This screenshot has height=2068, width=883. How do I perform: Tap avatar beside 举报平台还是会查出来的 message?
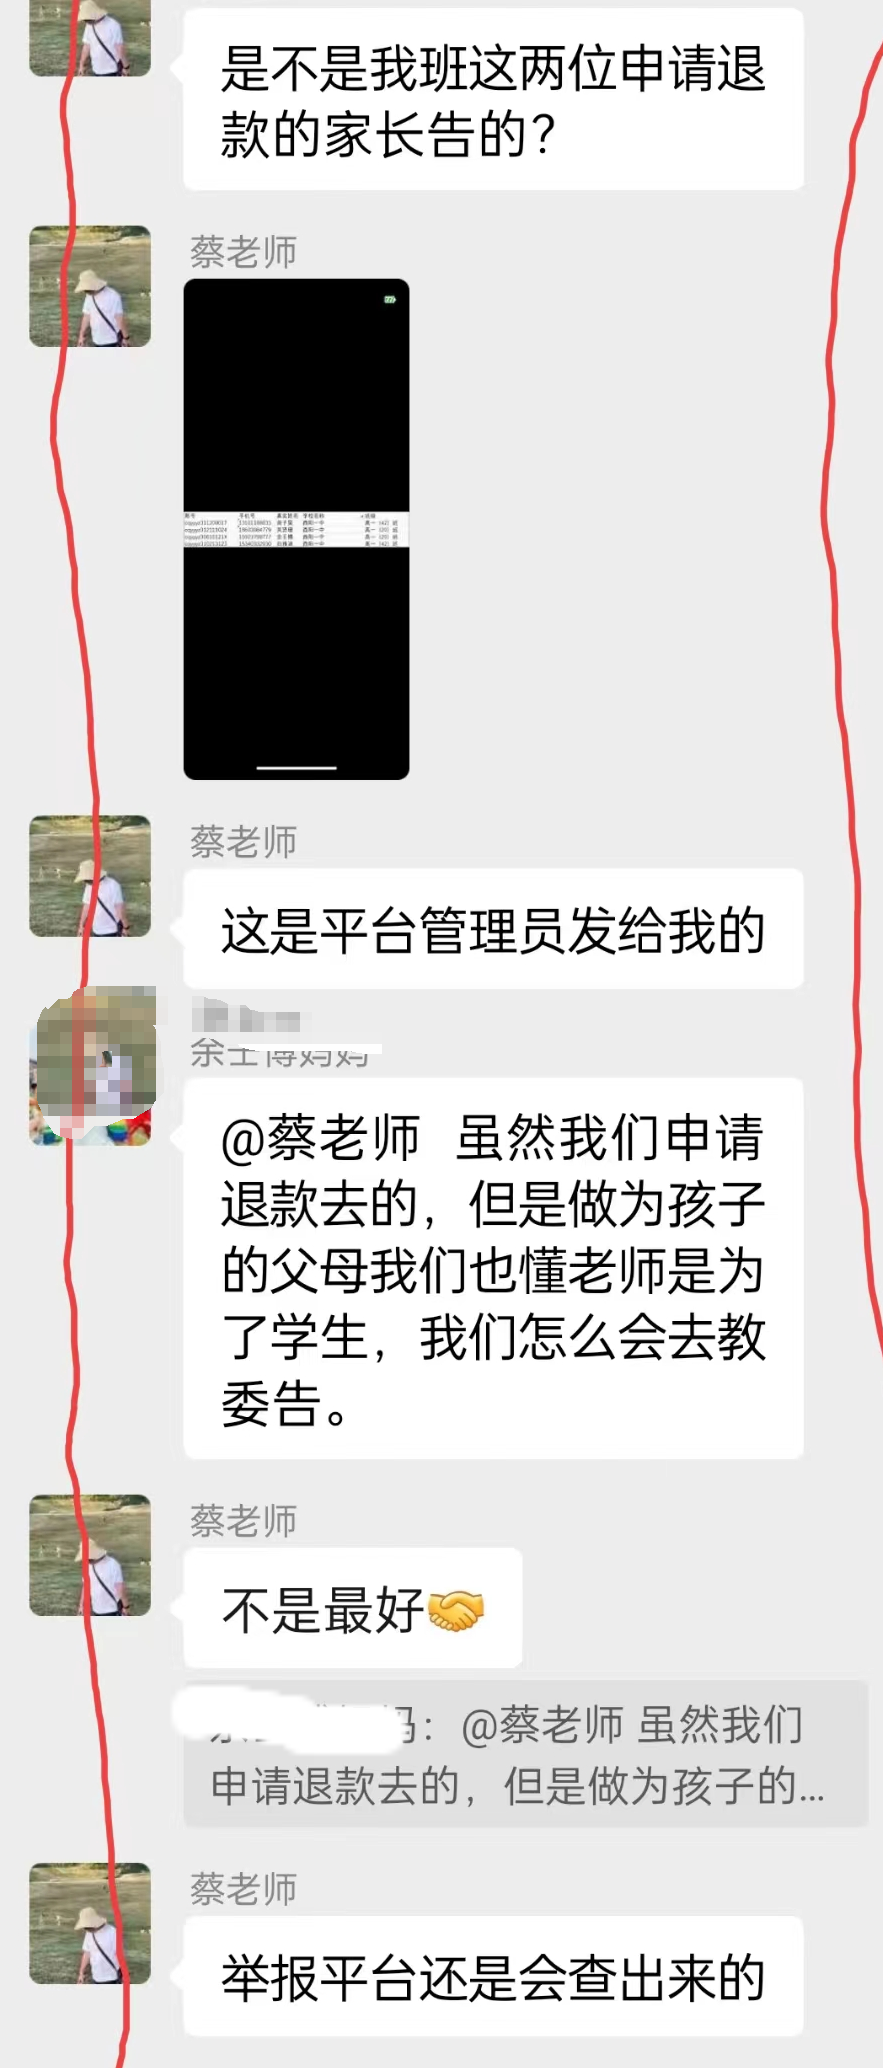[90, 1923]
